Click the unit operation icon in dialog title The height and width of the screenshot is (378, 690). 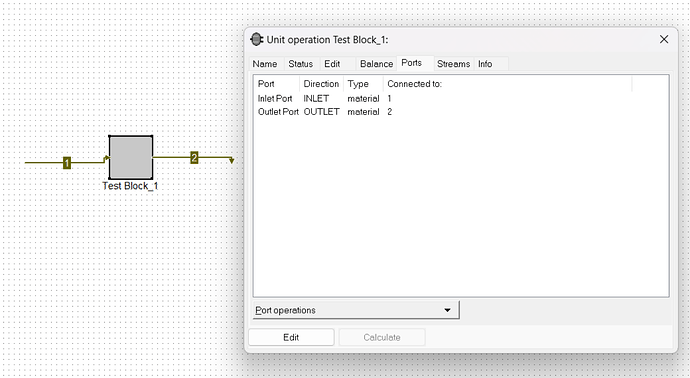click(257, 40)
